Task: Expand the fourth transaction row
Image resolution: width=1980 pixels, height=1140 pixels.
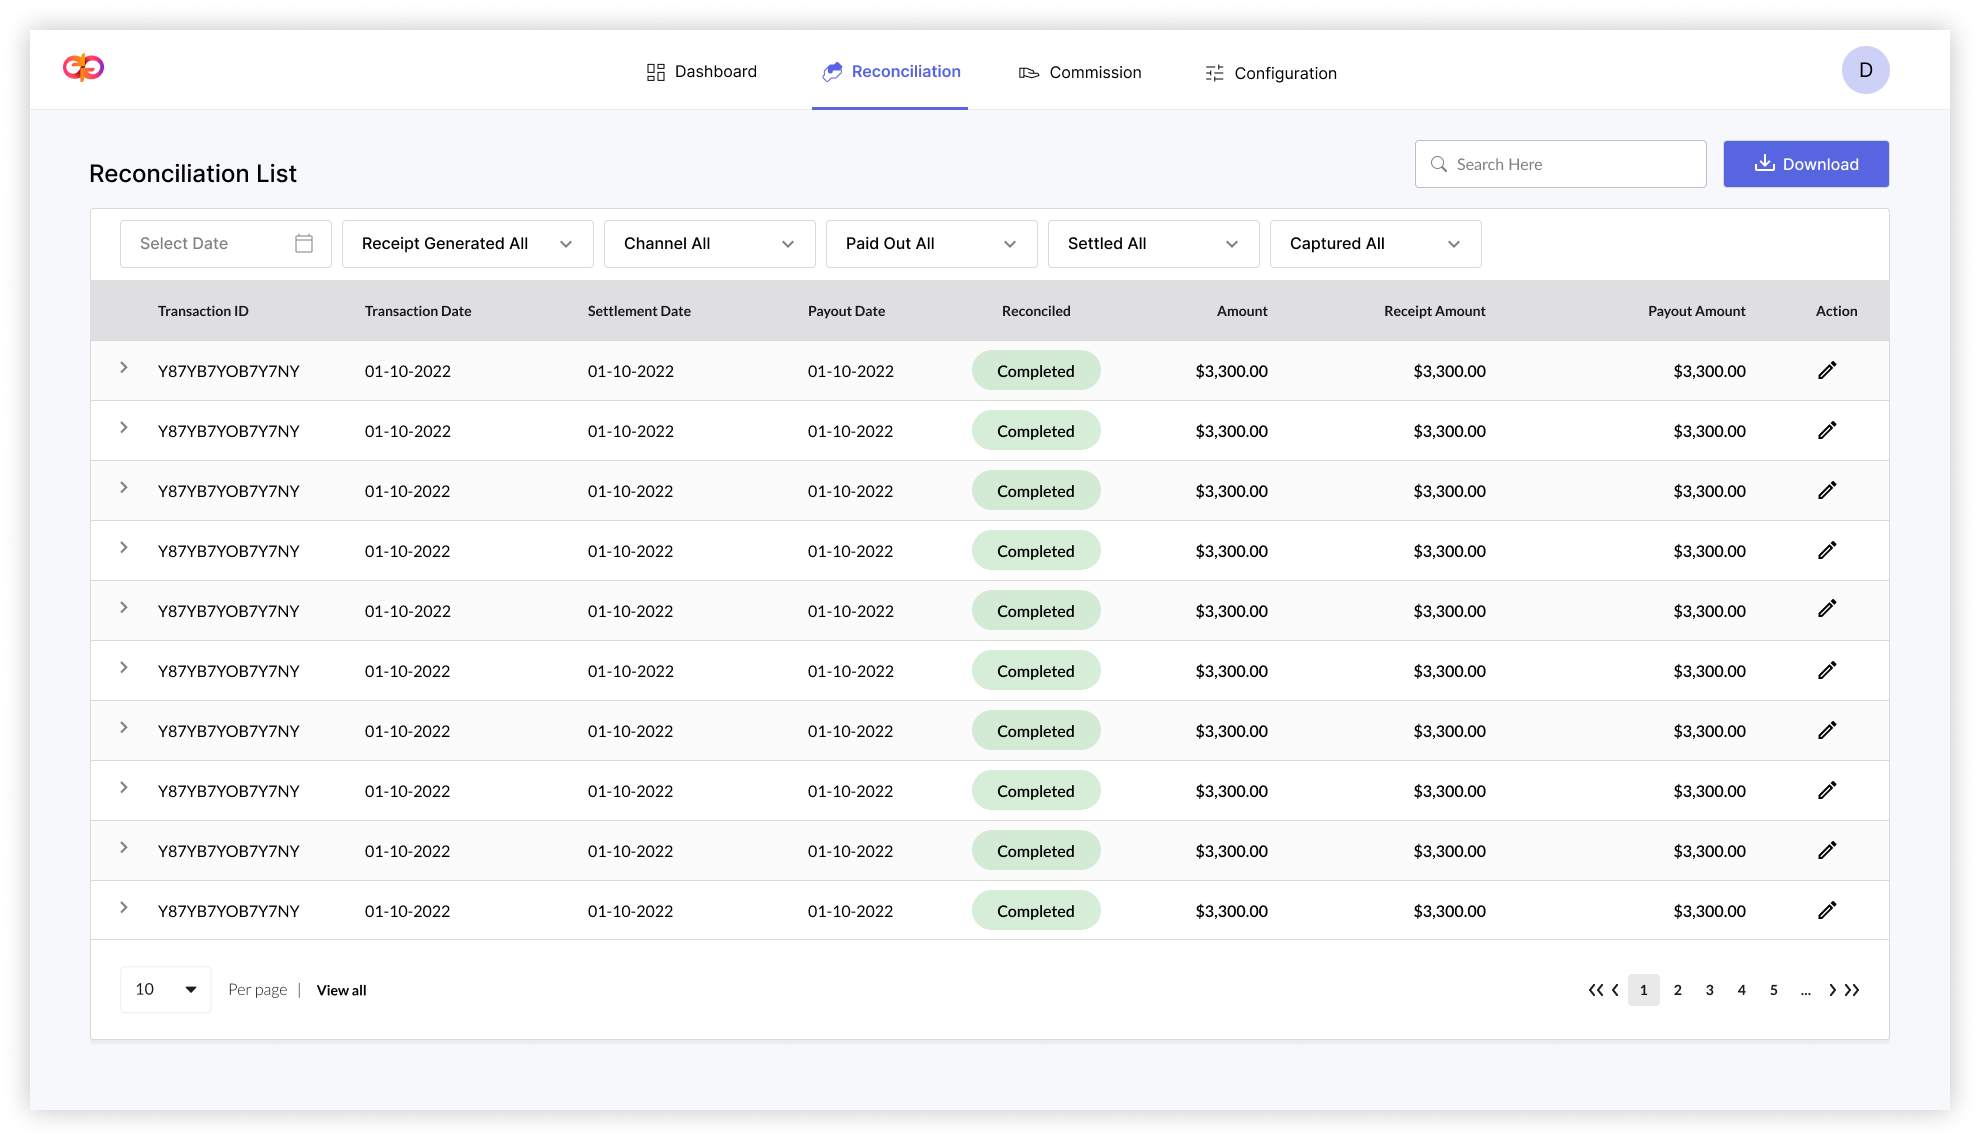Action: tap(124, 548)
